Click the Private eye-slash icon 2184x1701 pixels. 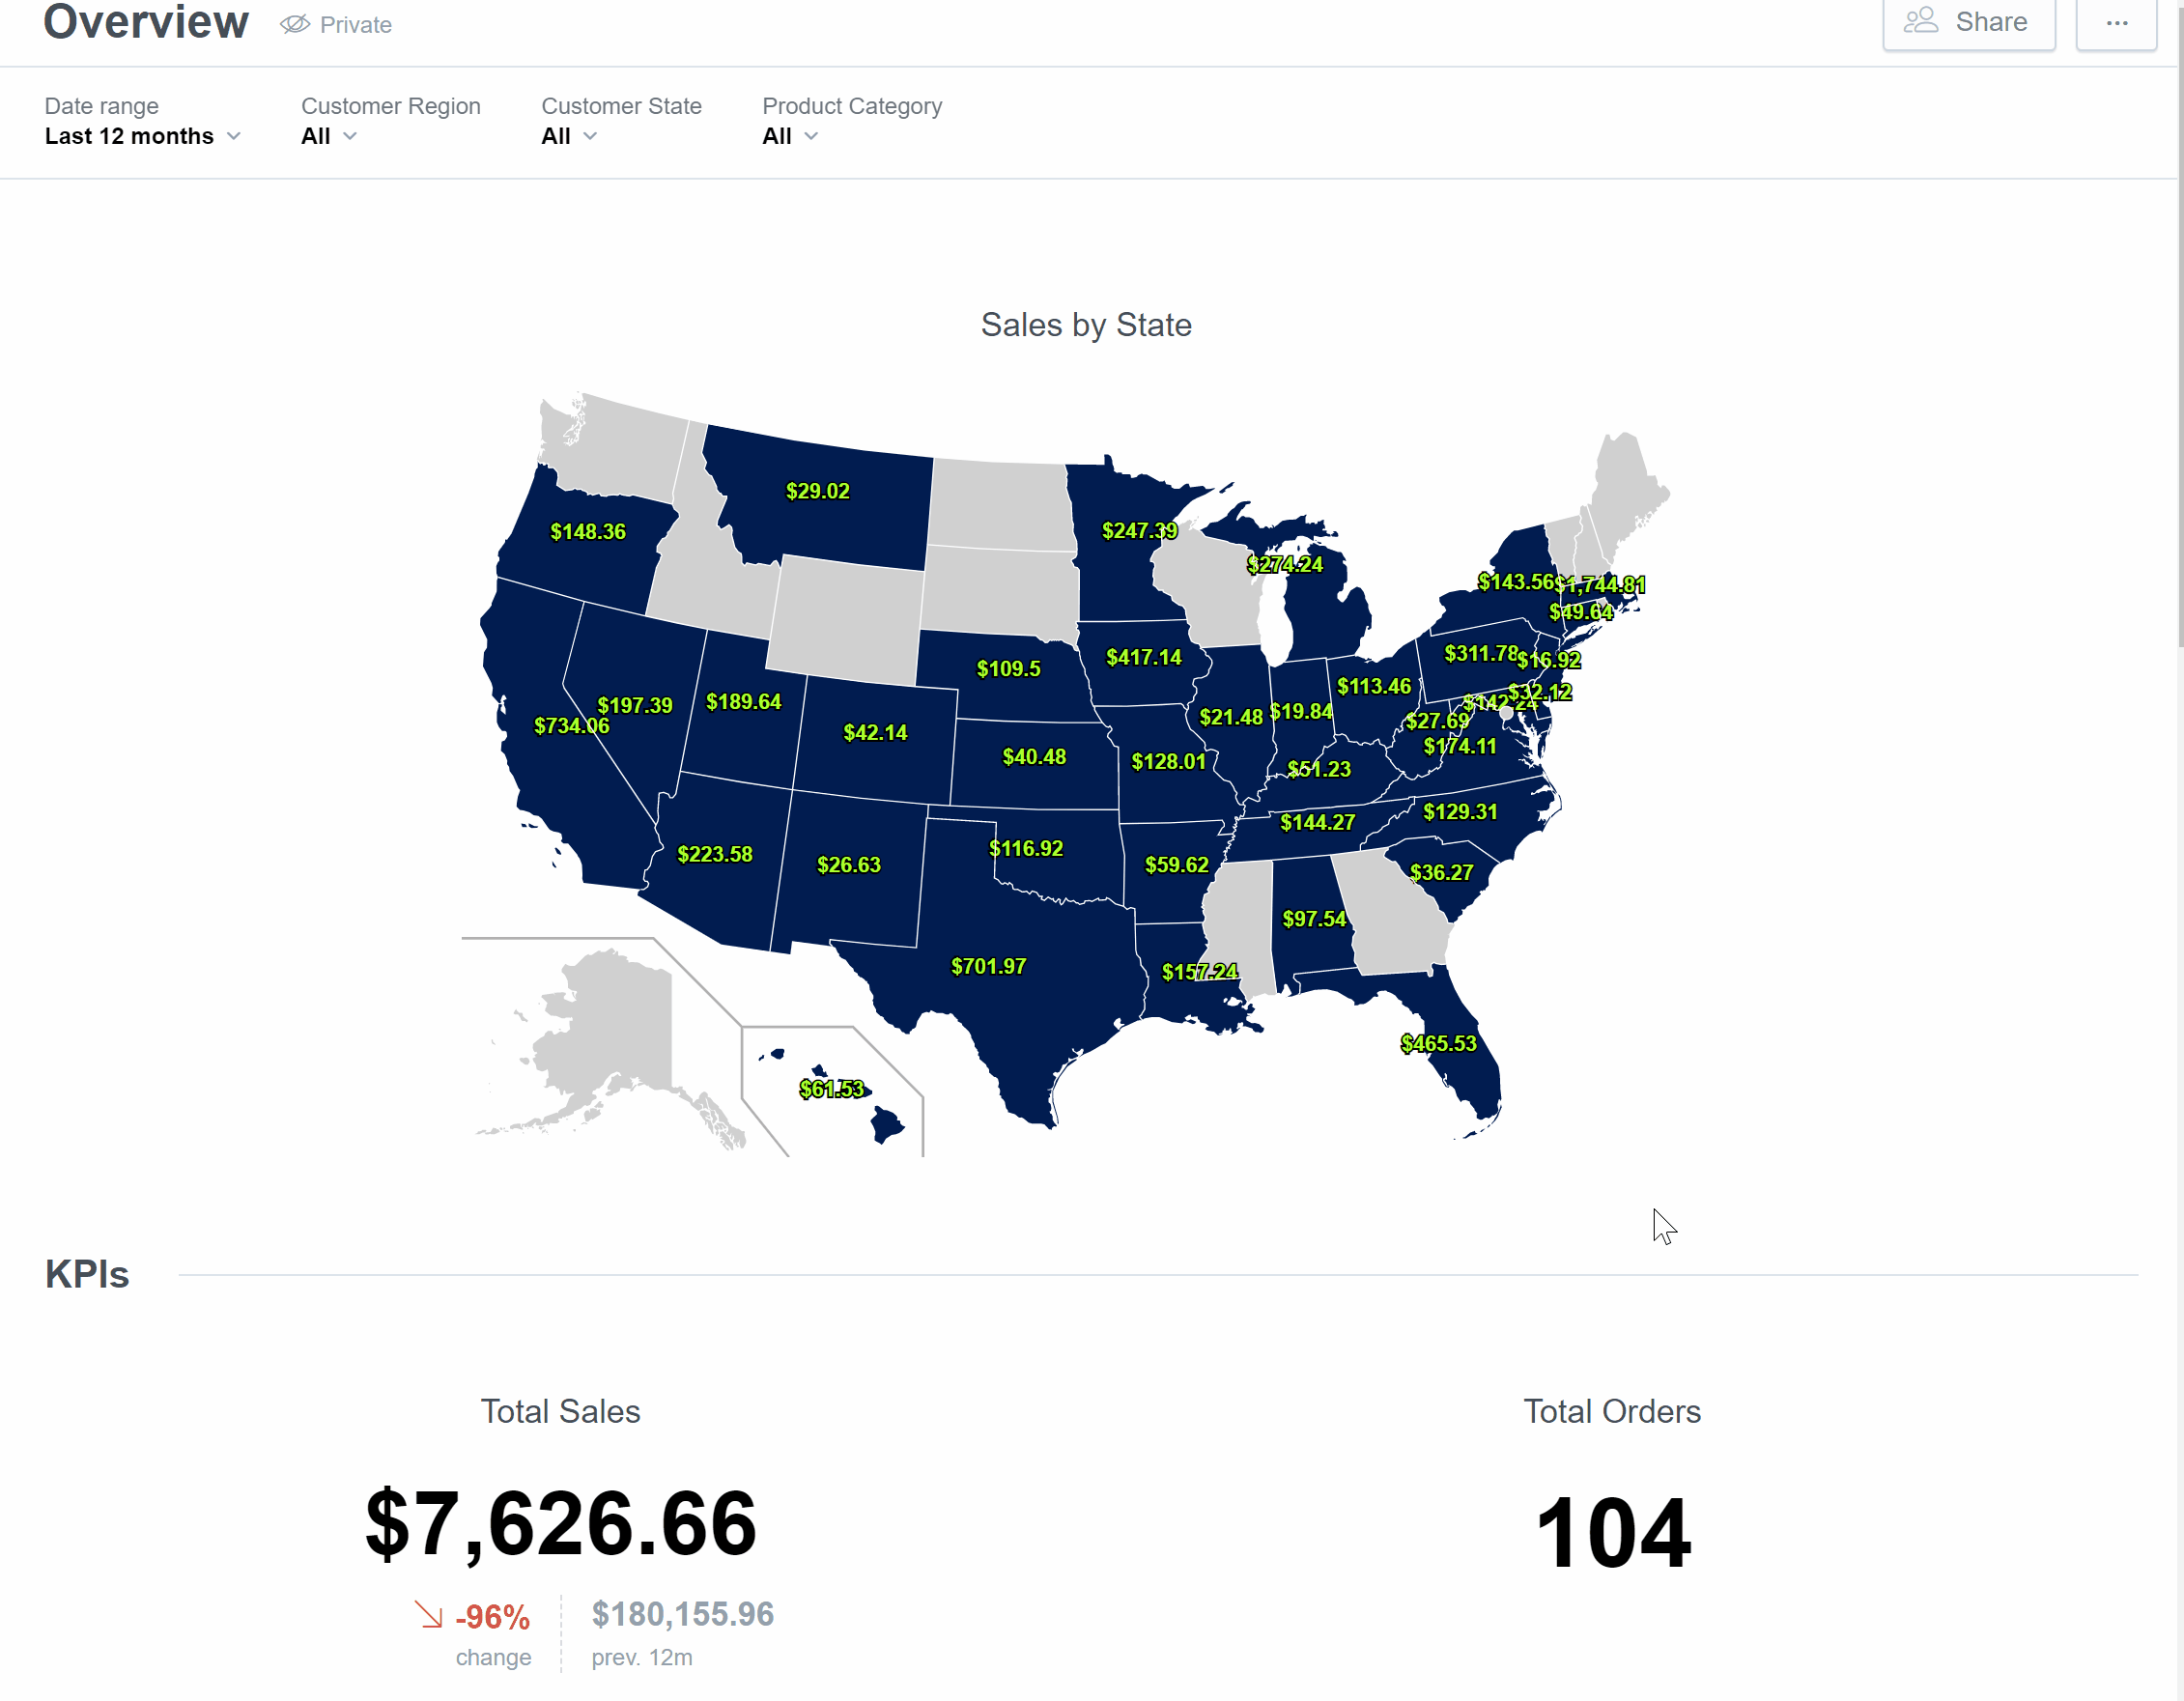pyautogui.click(x=295, y=24)
